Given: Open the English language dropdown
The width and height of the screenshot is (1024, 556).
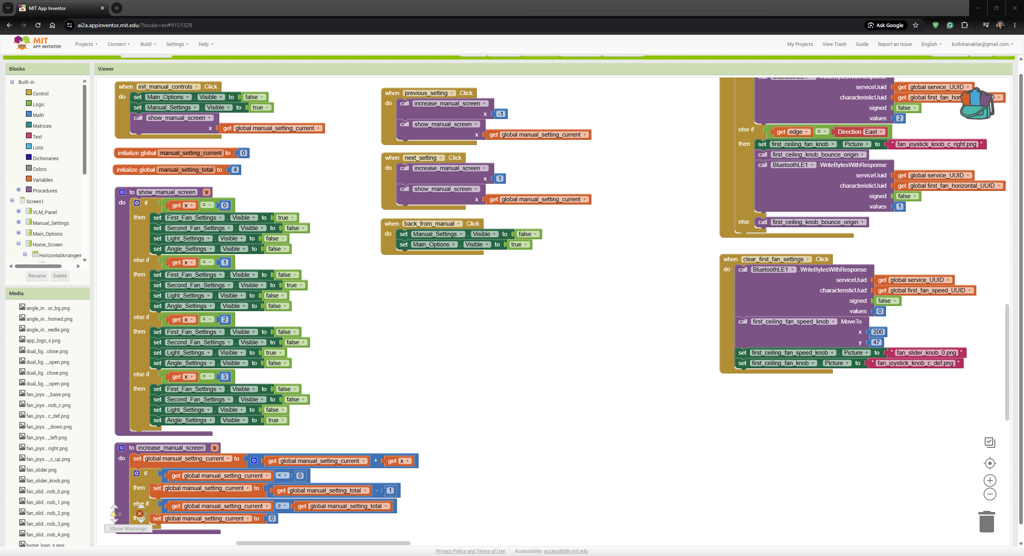Looking at the screenshot, I should click(931, 44).
